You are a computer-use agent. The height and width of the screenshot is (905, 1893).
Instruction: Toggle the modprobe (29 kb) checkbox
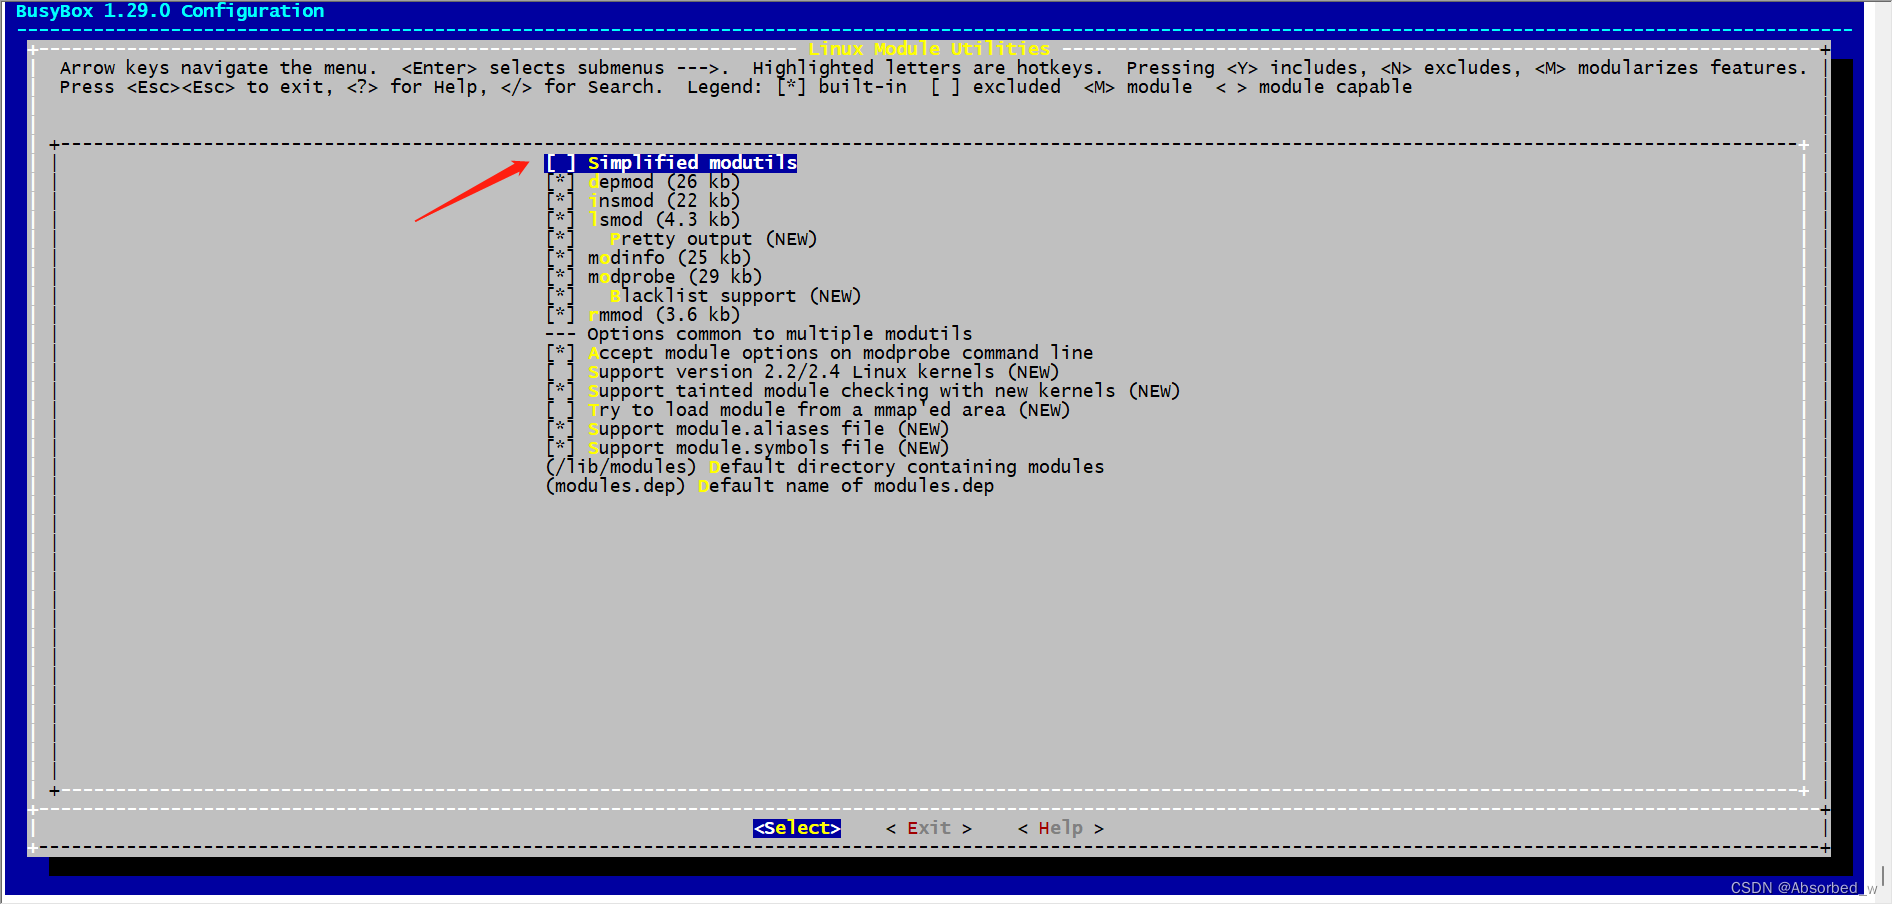point(560,277)
